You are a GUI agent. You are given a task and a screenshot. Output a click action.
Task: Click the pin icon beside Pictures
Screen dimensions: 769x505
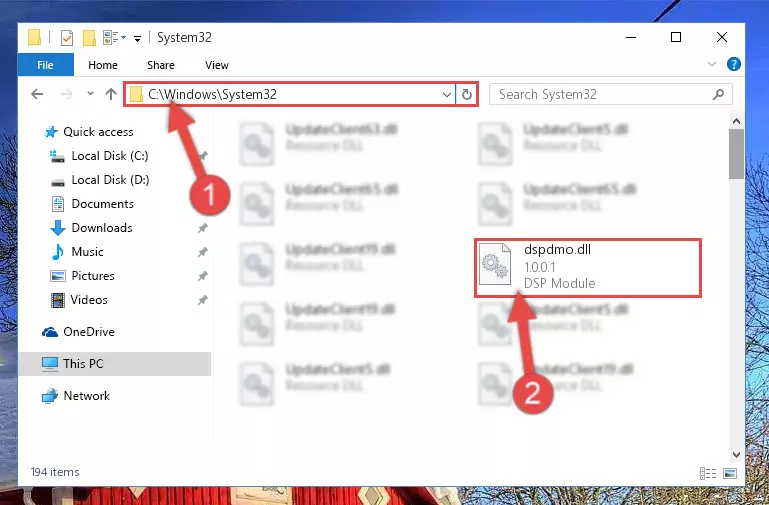click(x=203, y=276)
